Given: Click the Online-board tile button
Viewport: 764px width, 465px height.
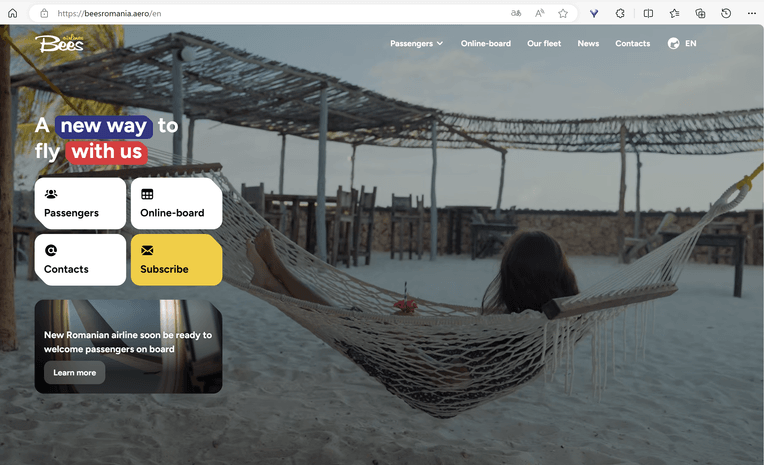Looking at the screenshot, I should pos(176,203).
